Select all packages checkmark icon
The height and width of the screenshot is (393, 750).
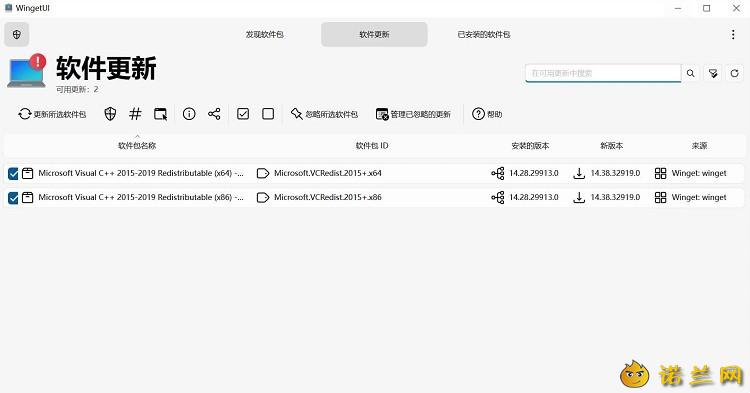243,114
